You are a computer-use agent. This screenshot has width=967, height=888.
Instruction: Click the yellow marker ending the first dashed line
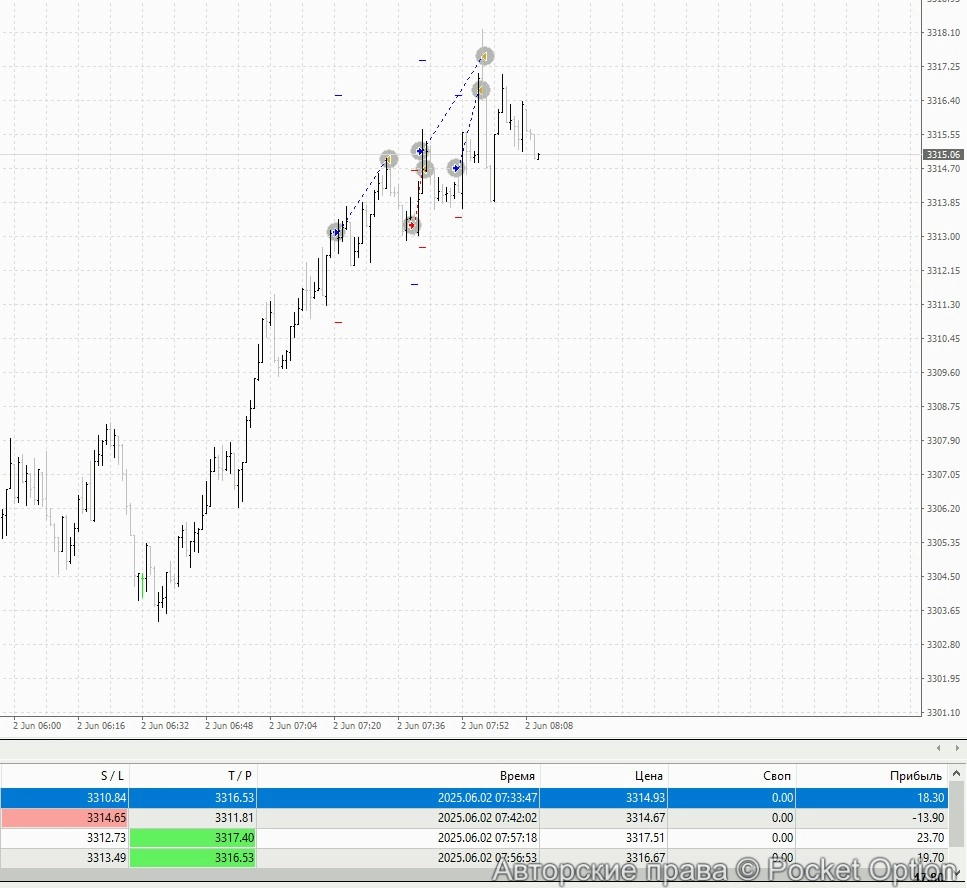click(389, 159)
